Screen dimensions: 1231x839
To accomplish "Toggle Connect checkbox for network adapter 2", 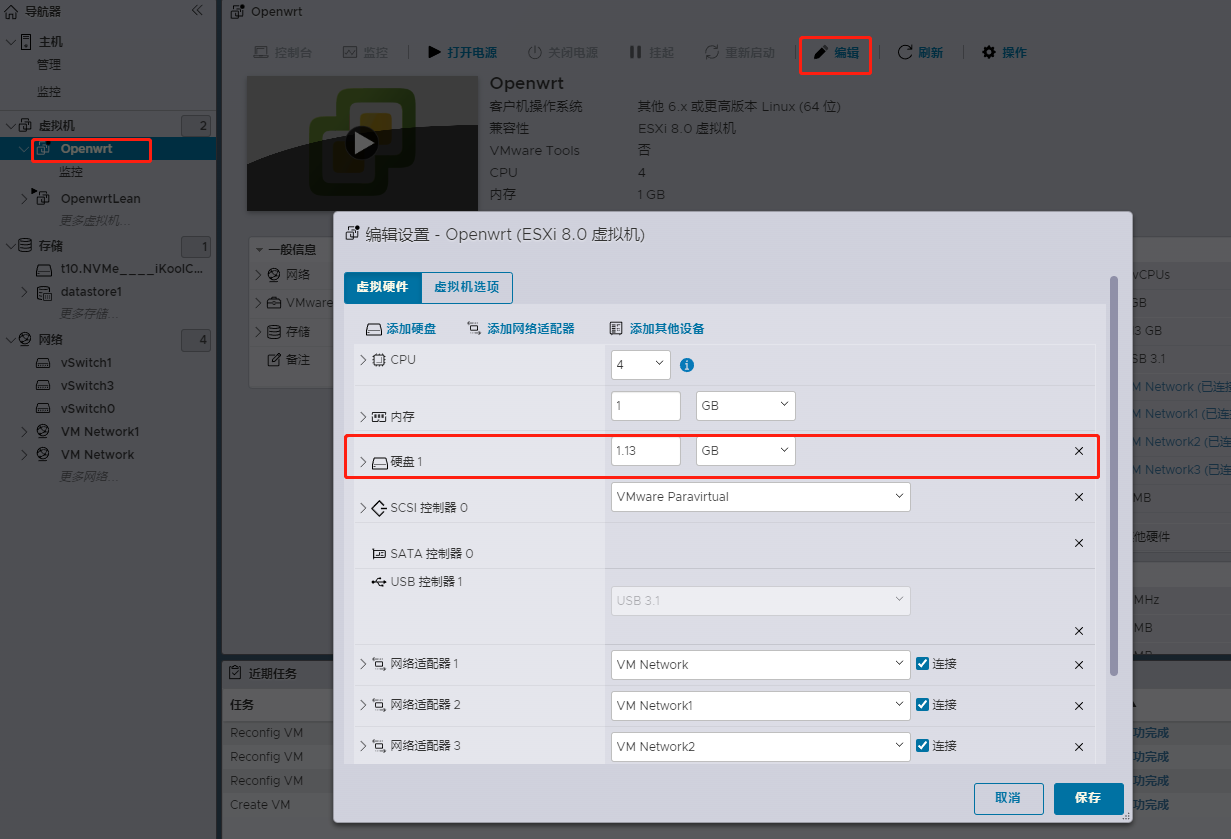I will click(923, 705).
